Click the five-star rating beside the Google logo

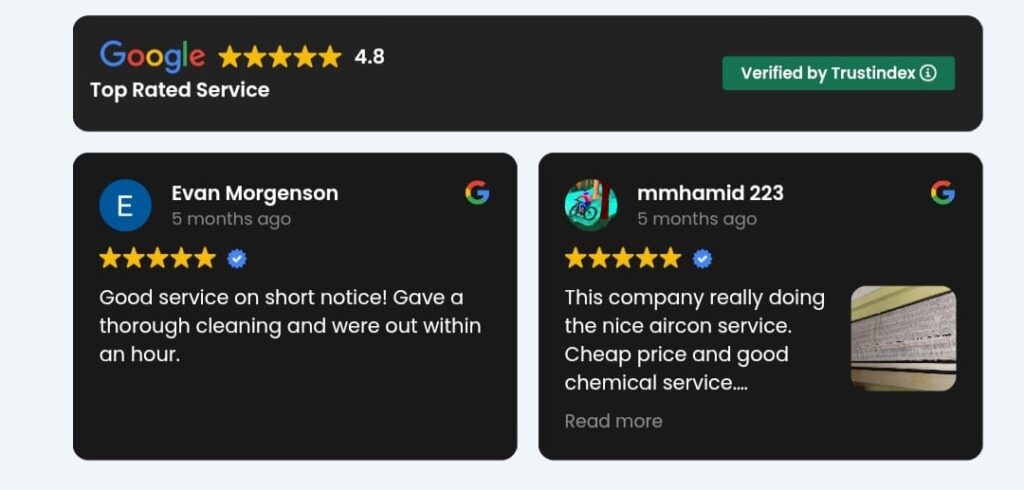click(x=280, y=57)
